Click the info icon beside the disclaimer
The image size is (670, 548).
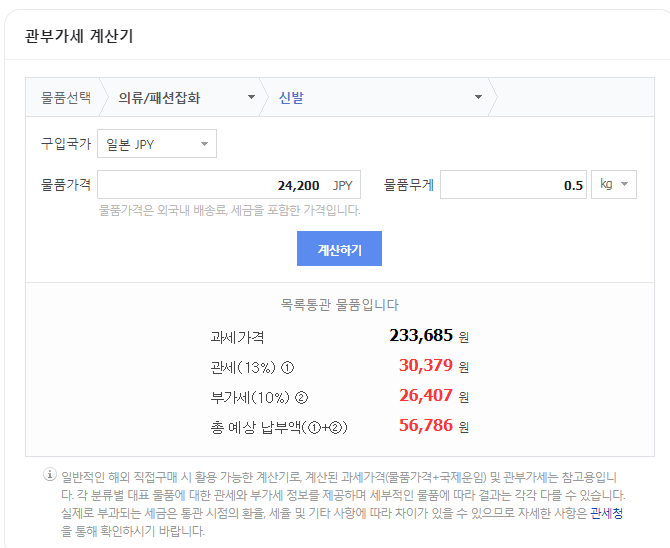[x=50, y=474]
